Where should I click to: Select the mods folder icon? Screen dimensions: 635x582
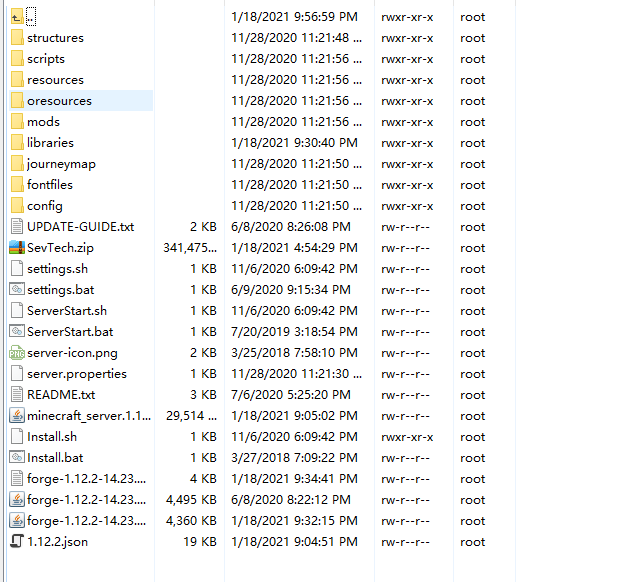click(17, 122)
